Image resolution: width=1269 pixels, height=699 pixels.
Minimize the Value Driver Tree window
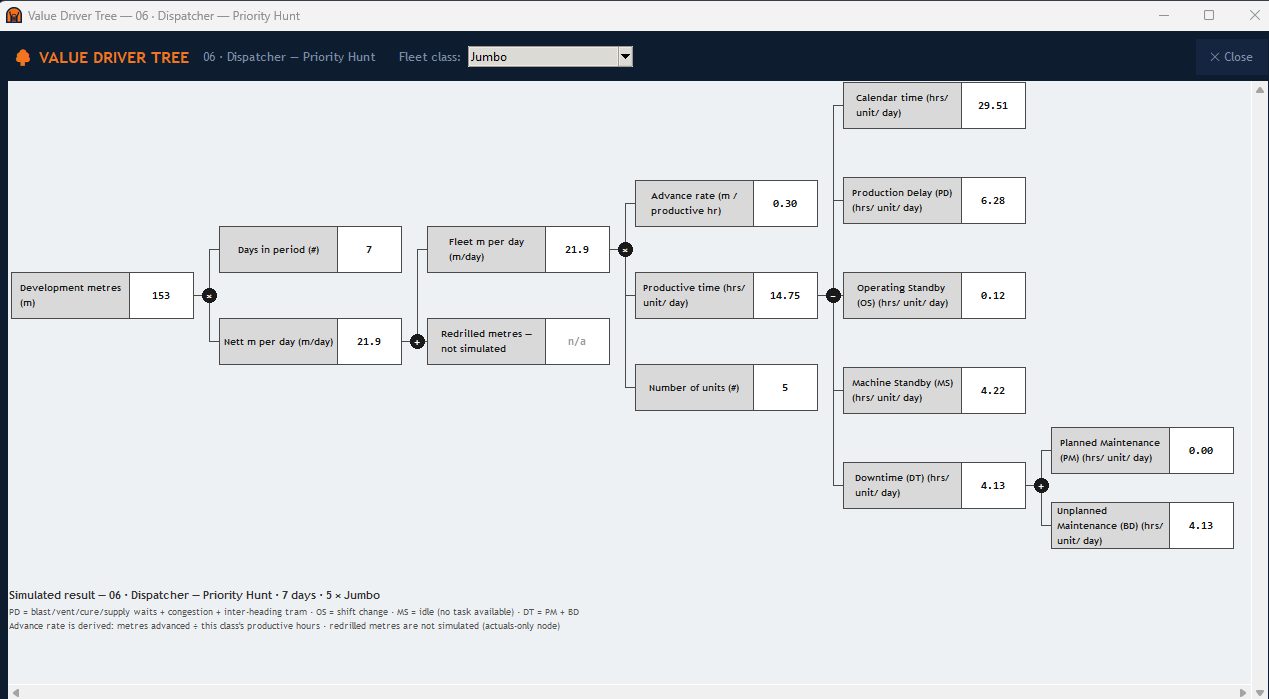tap(1163, 15)
